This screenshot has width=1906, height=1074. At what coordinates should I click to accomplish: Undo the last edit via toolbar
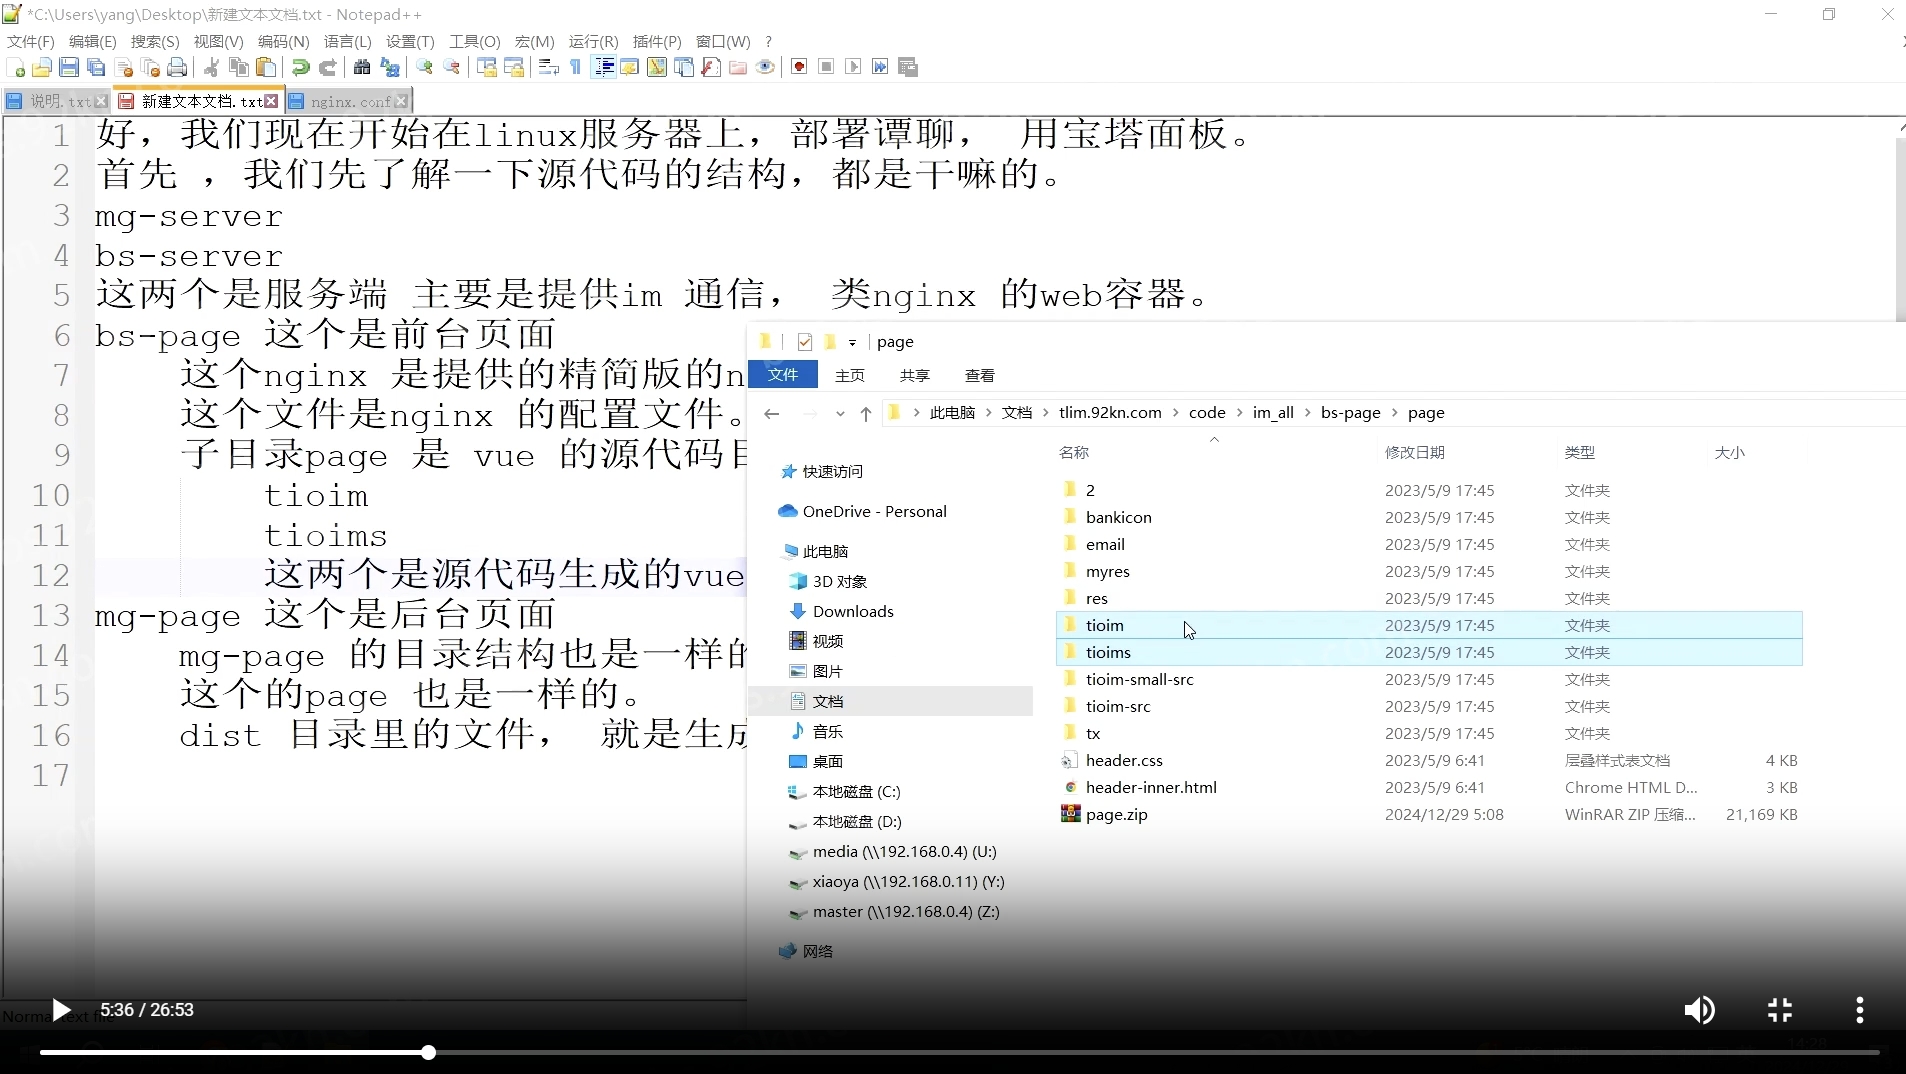point(300,67)
